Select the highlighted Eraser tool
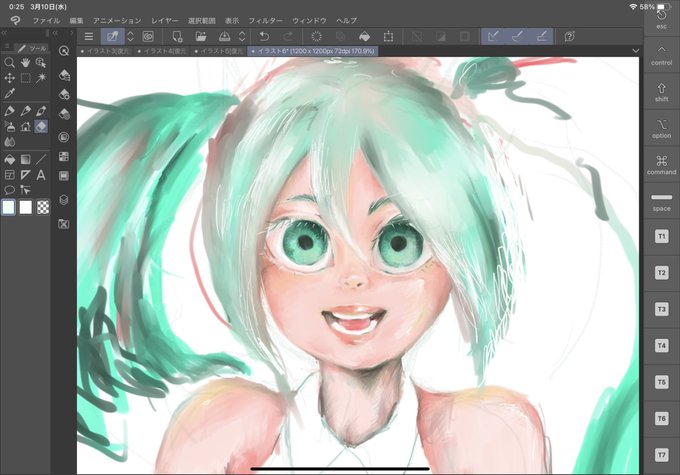Screen dimensions: 680x475 [41, 126]
